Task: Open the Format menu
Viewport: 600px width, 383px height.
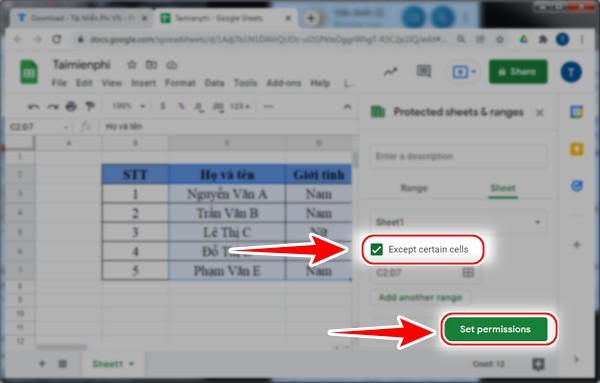Action: click(180, 83)
